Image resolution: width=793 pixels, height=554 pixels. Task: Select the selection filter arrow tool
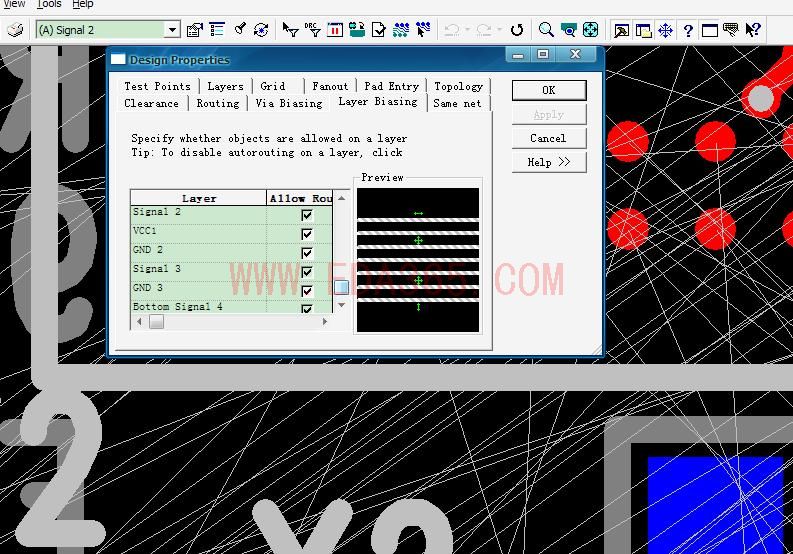point(290,30)
